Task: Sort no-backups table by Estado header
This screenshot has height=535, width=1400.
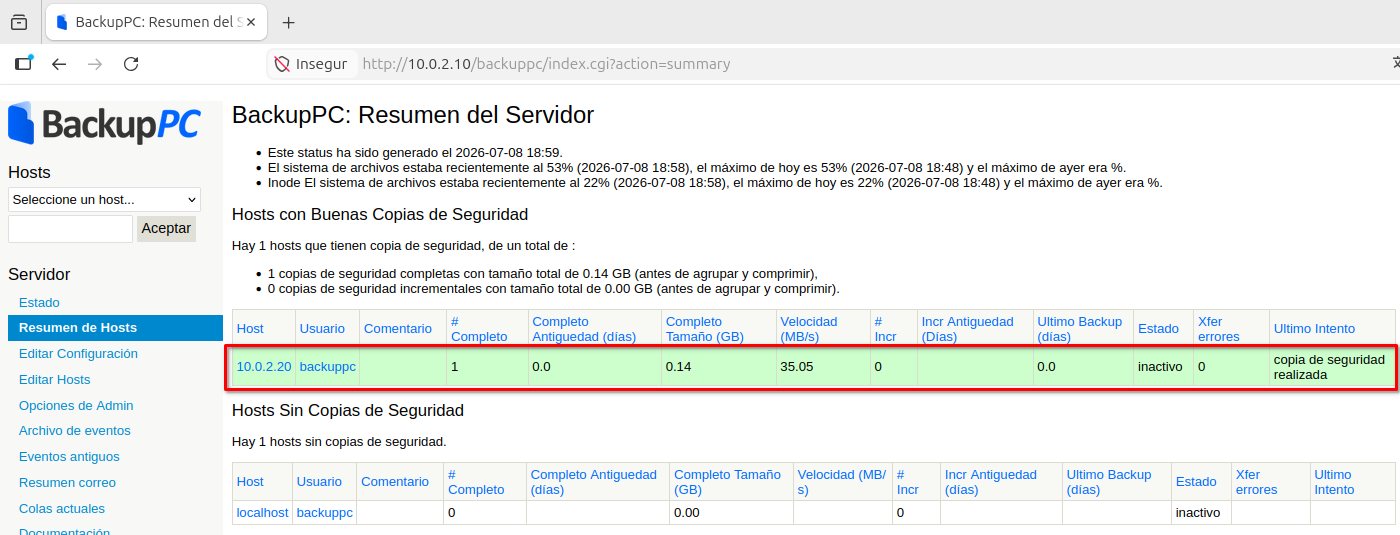Action: 1196,482
